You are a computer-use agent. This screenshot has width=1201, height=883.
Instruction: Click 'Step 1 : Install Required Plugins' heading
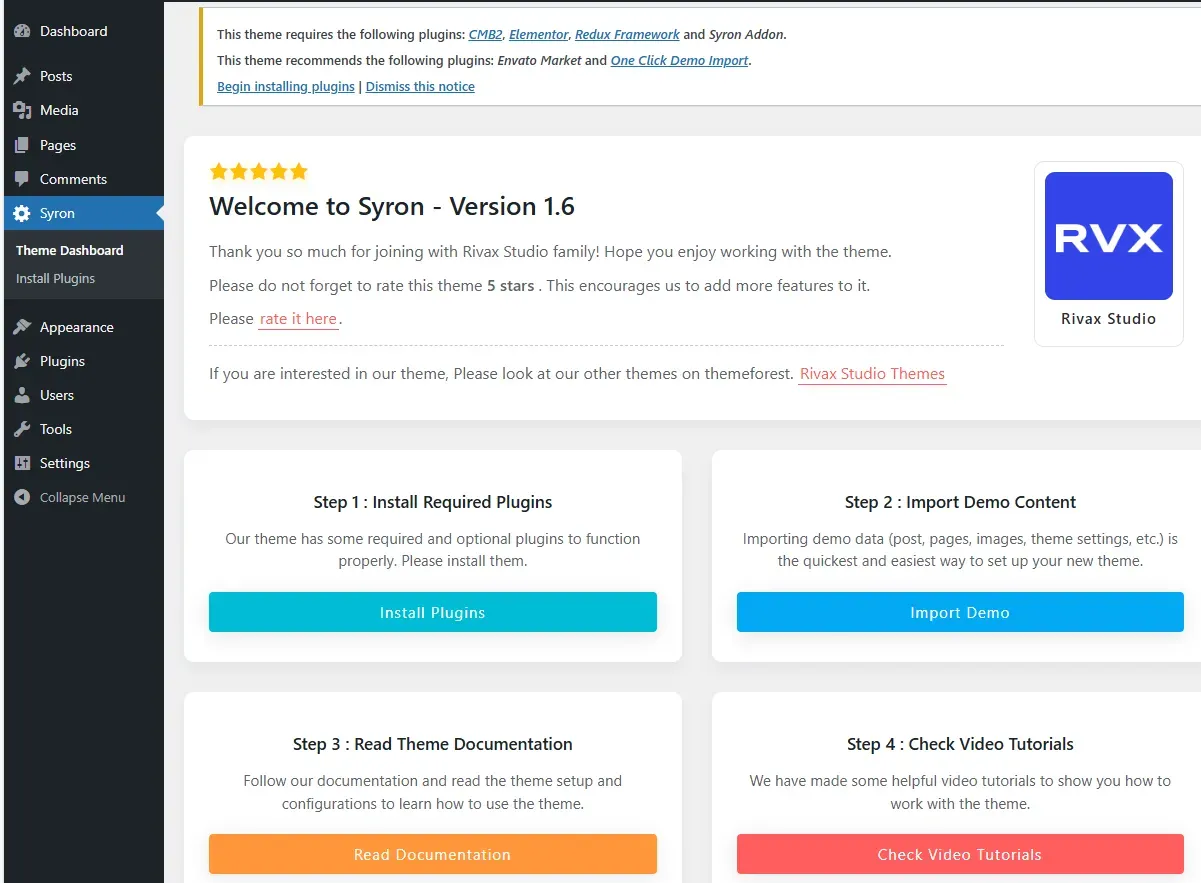[x=433, y=502]
